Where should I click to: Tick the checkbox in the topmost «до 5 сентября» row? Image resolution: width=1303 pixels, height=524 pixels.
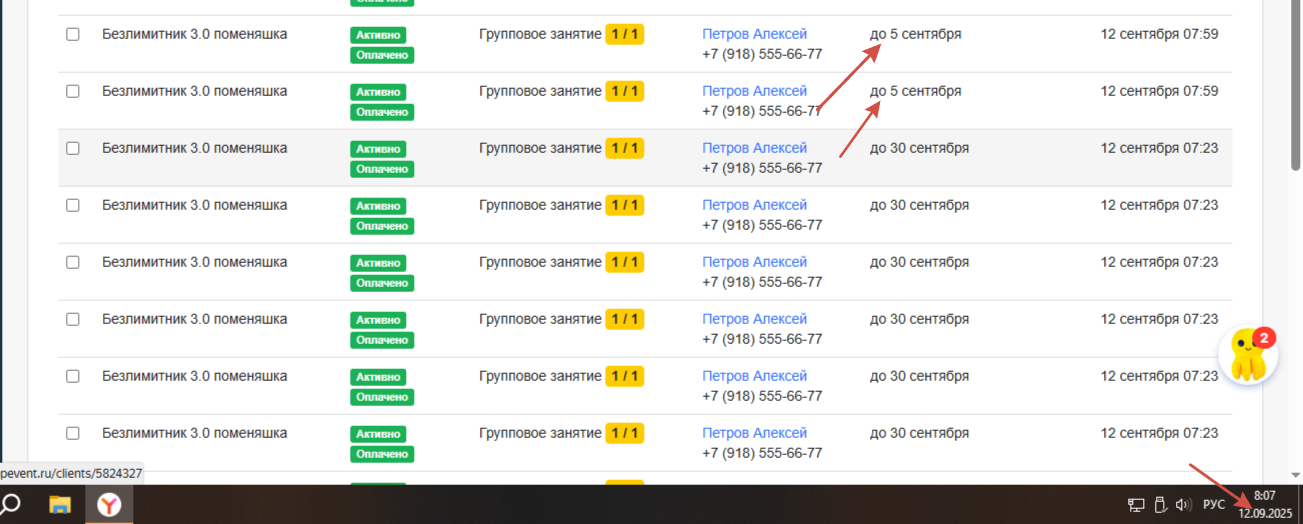coord(72,34)
